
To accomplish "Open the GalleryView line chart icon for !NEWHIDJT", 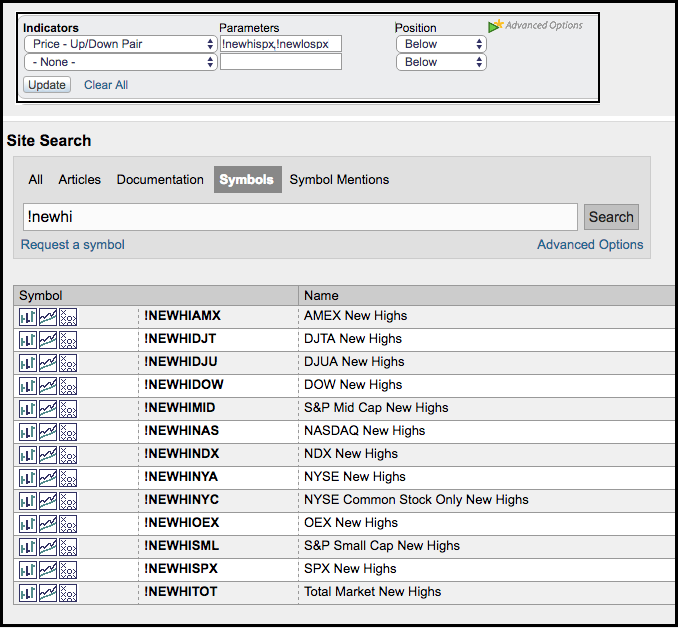I will (48, 339).
